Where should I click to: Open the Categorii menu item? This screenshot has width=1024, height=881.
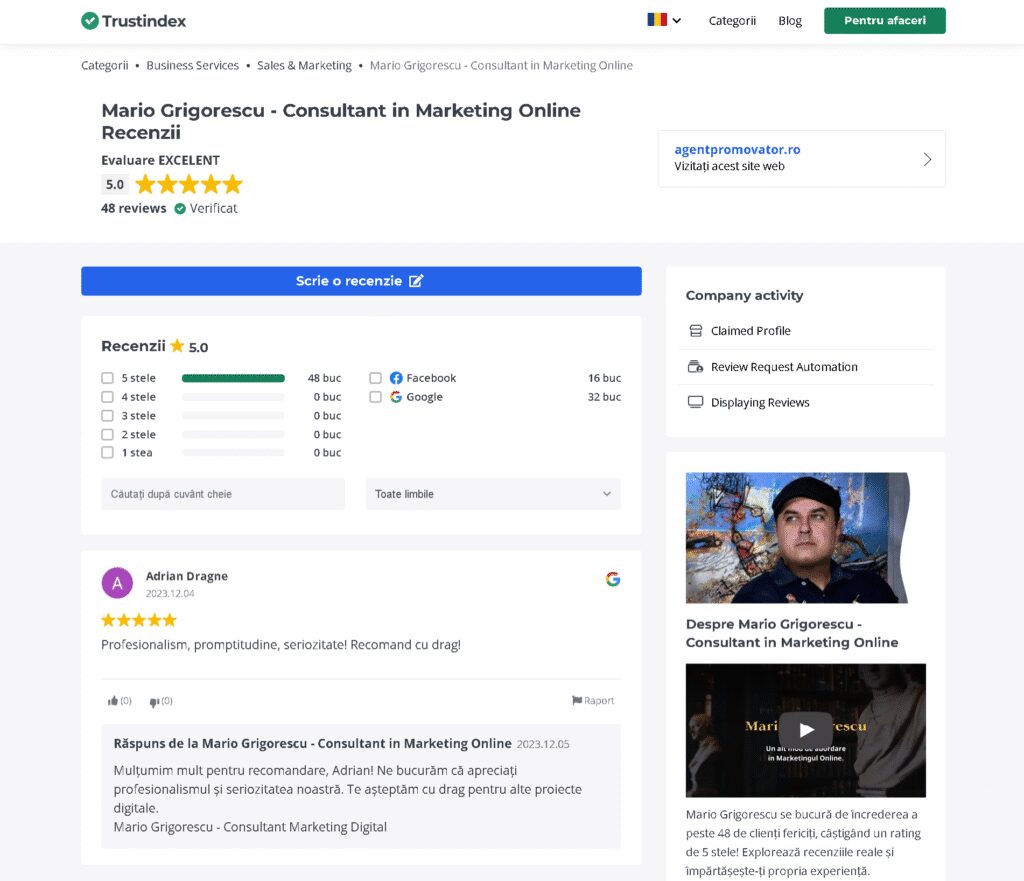[732, 21]
